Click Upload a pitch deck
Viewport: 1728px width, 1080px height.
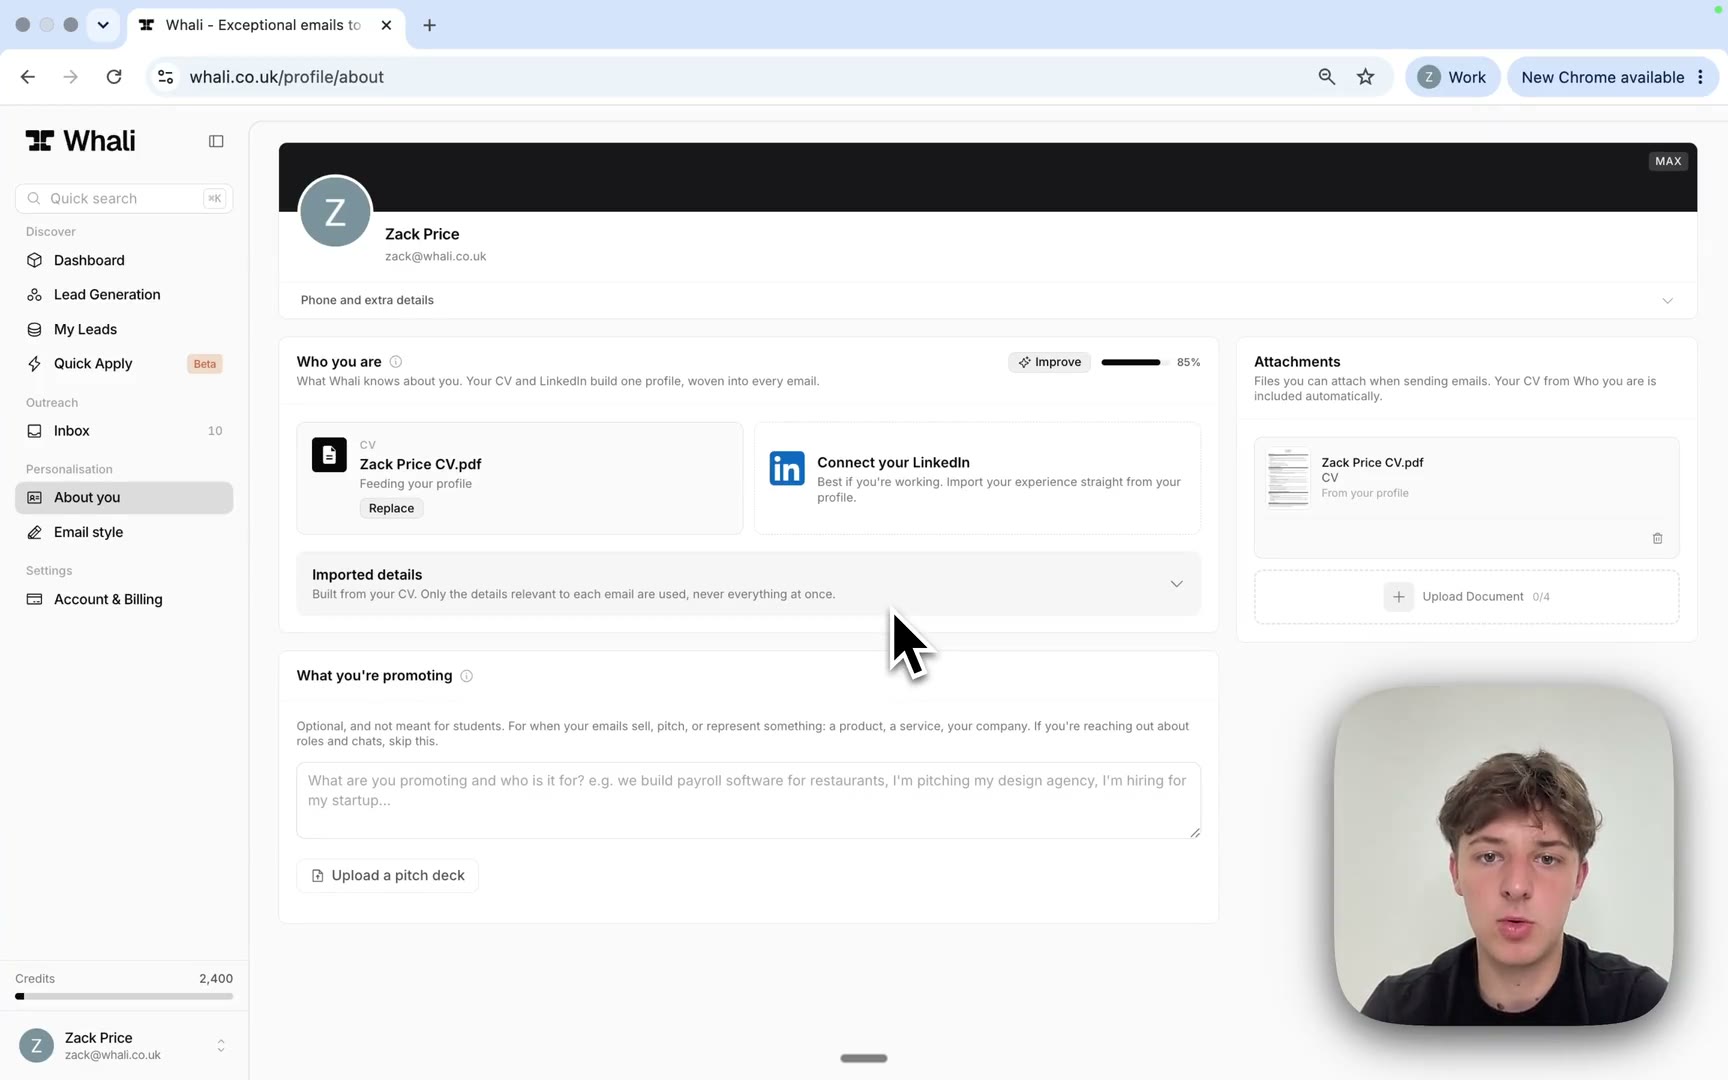click(388, 875)
